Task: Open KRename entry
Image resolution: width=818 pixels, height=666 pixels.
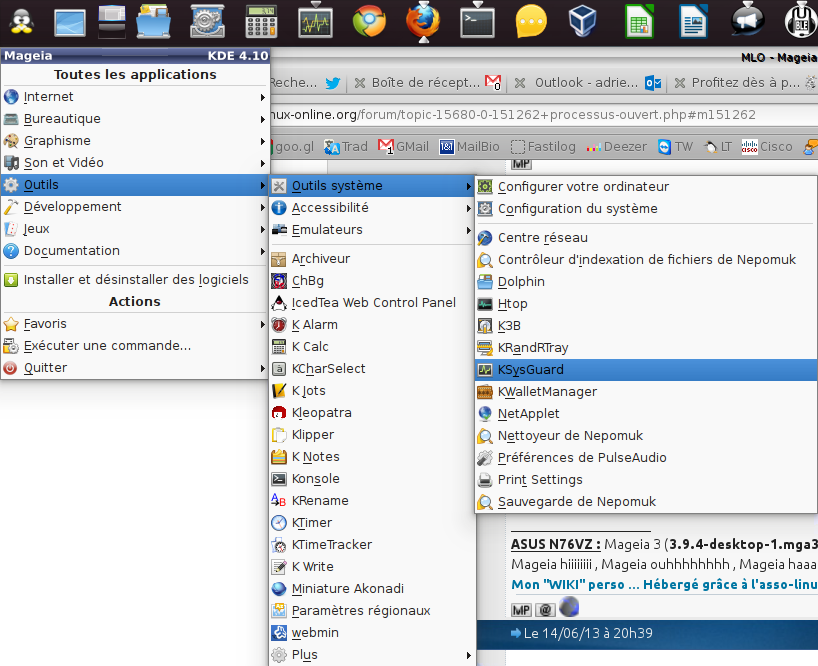Action: 371,501
